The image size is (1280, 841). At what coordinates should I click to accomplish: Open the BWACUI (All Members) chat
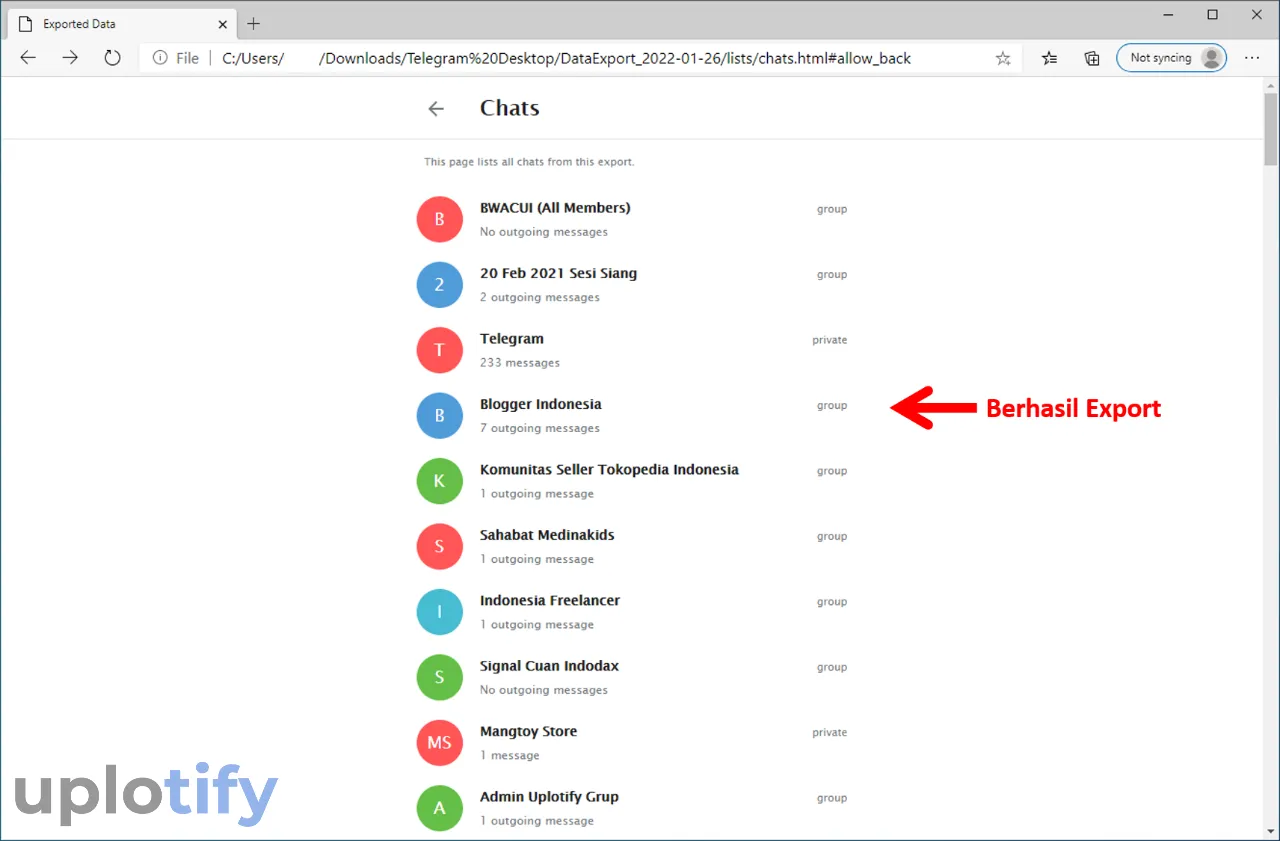point(632,219)
